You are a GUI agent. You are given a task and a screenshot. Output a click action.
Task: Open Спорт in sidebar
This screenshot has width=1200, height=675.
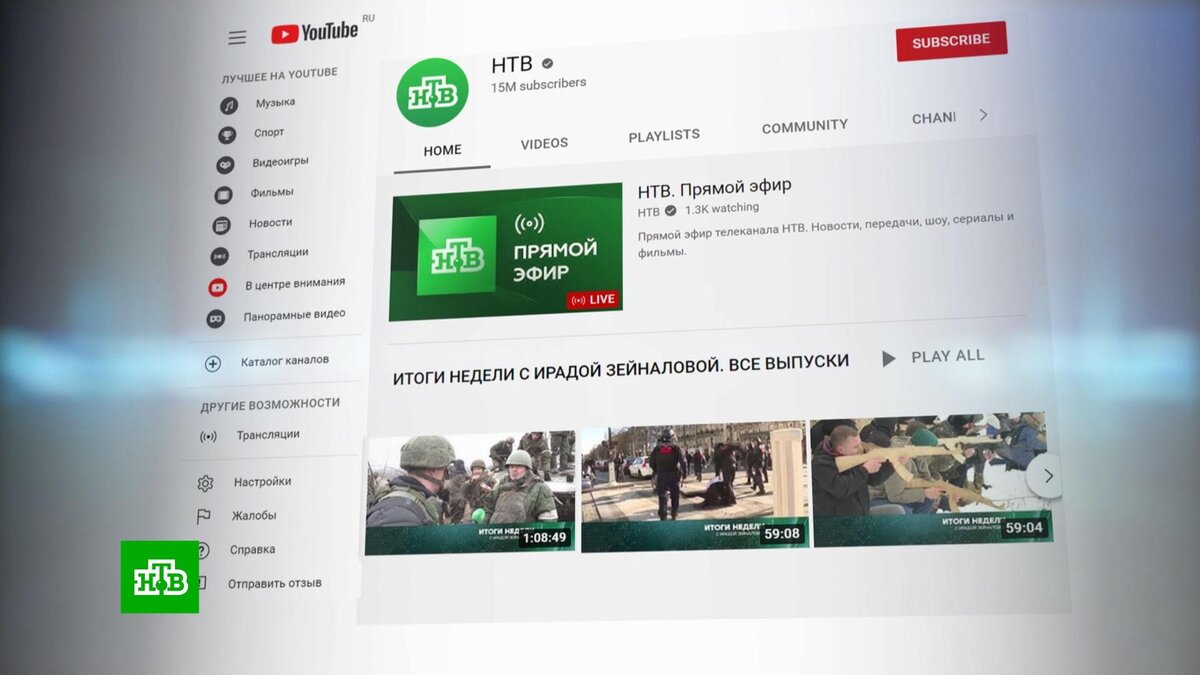coord(269,133)
